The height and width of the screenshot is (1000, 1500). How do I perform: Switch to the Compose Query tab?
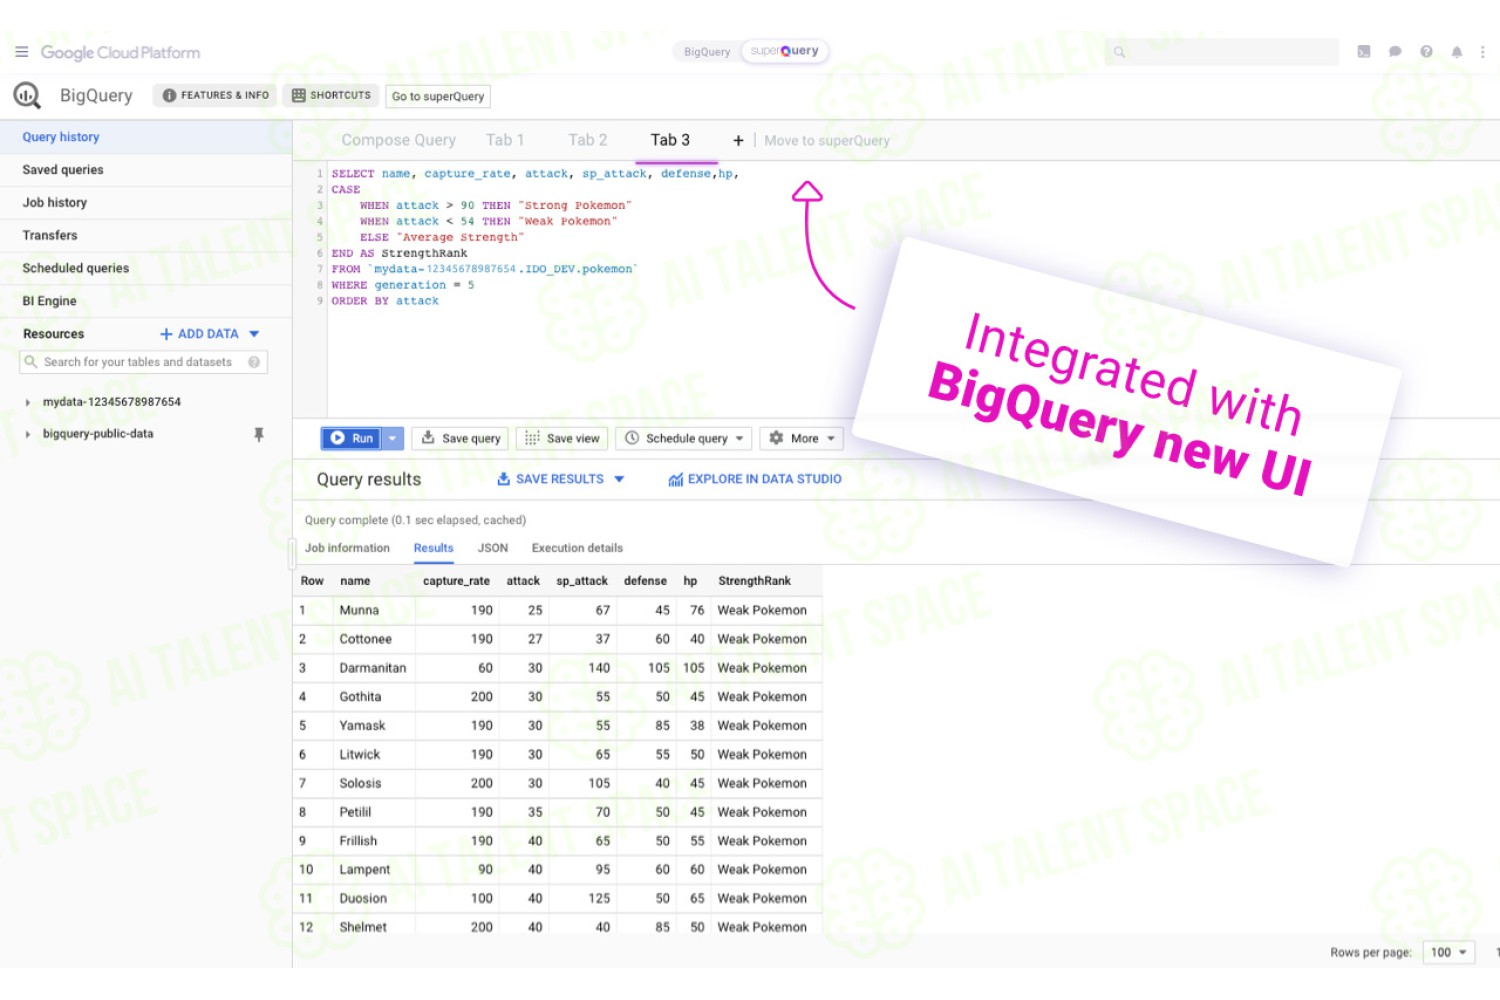[398, 140]
